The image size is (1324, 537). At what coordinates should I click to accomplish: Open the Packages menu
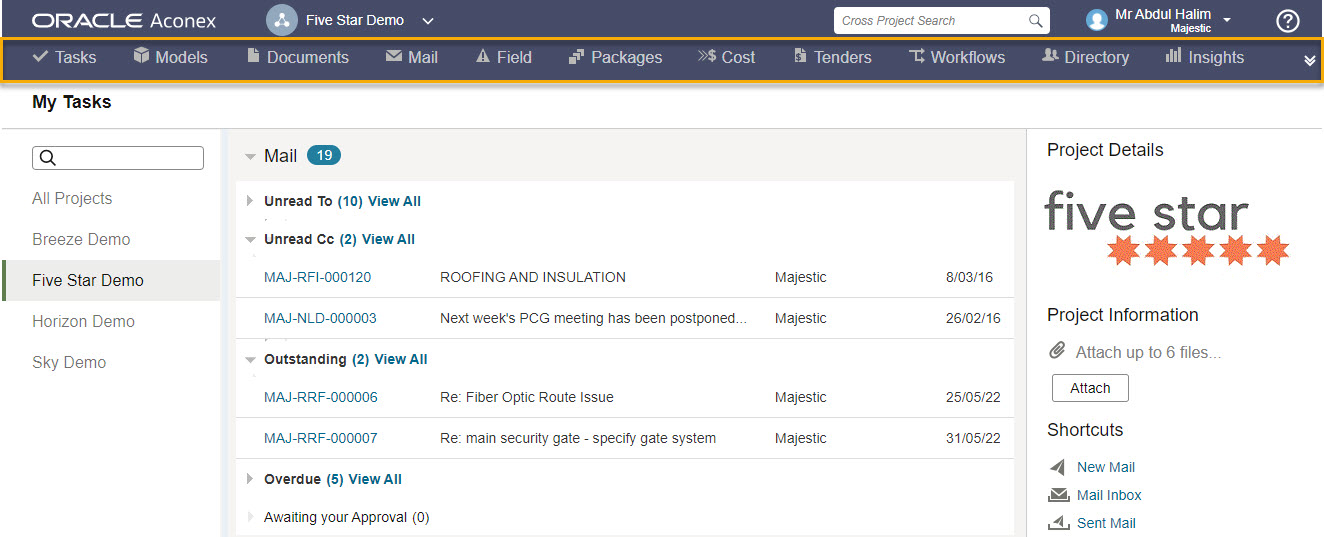pos(615,57)
